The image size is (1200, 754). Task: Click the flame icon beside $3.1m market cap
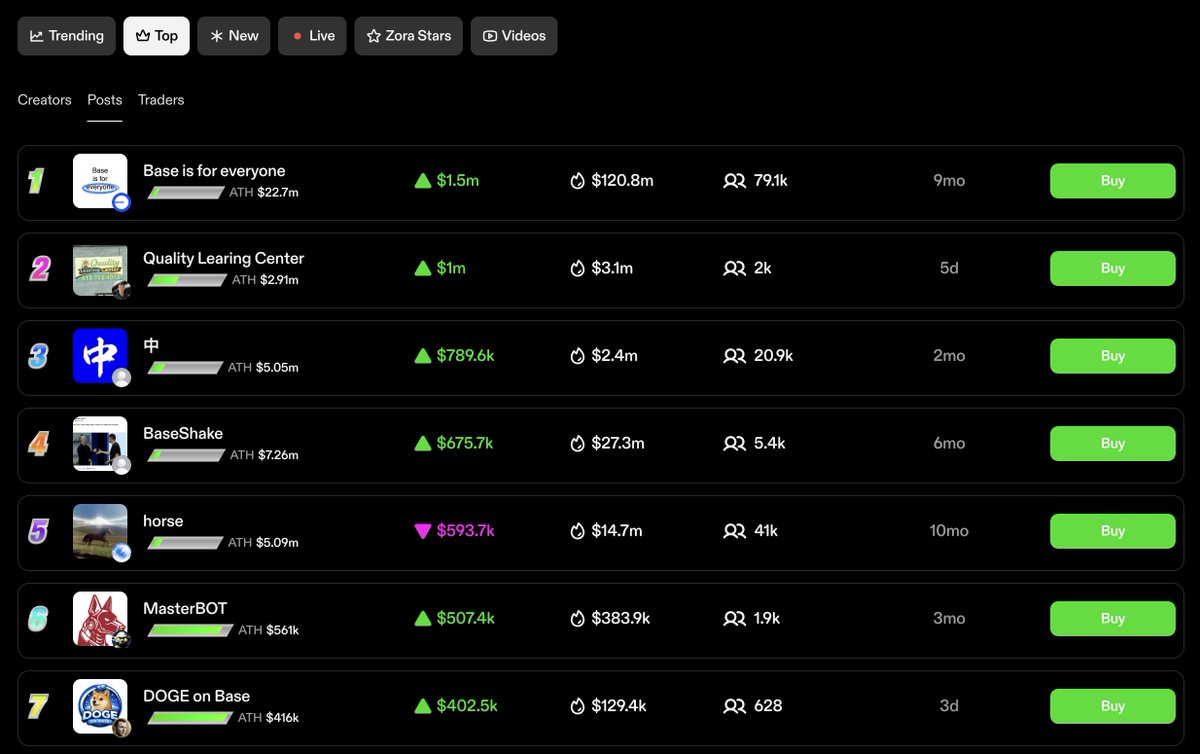point(577,268)
